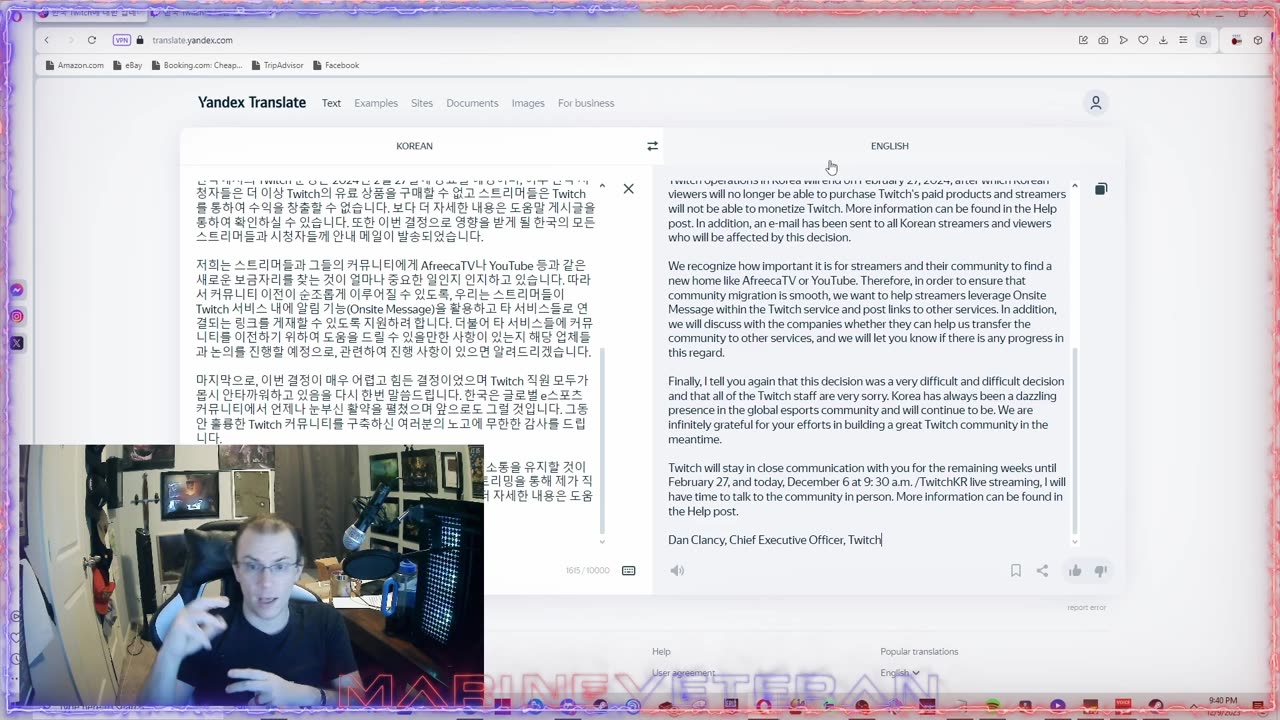This screenshot has width=1280, height=720.
Task: Open Spotify from the taskbar
Action: [x=992, y=706]
